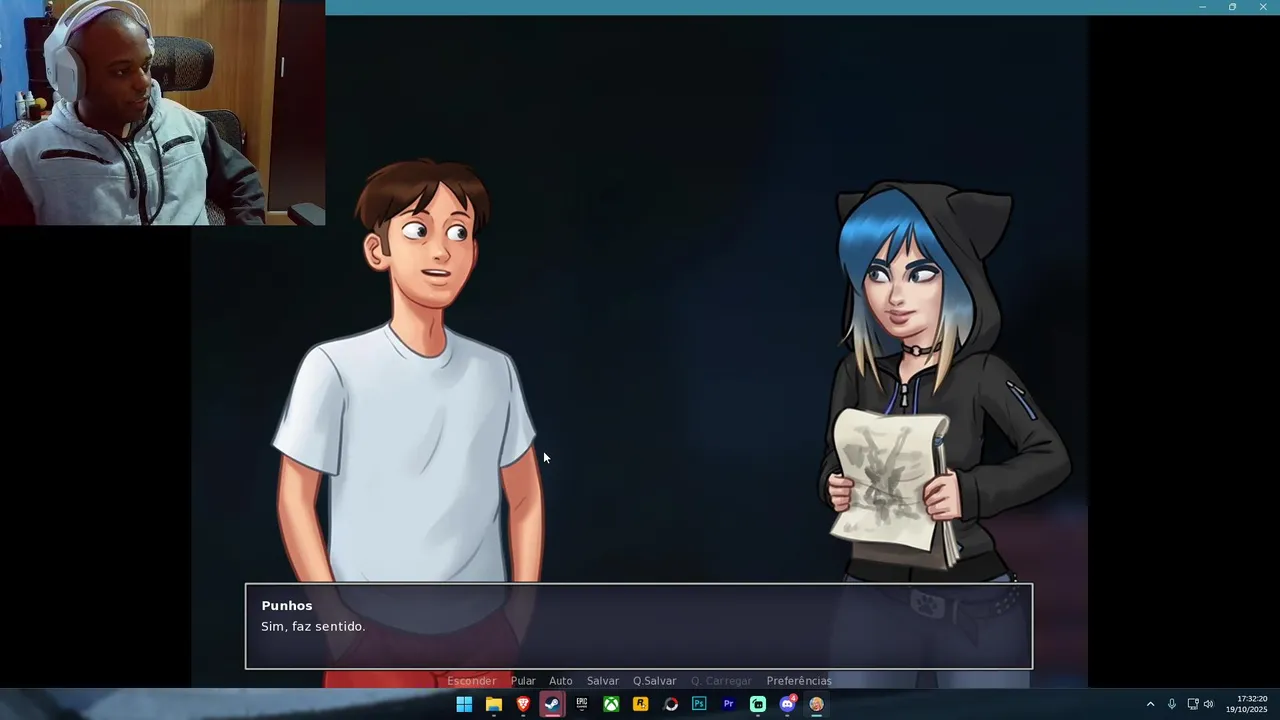Open Preferências menu
This screenshot has width=1280, height=720.
click(799, 681)
